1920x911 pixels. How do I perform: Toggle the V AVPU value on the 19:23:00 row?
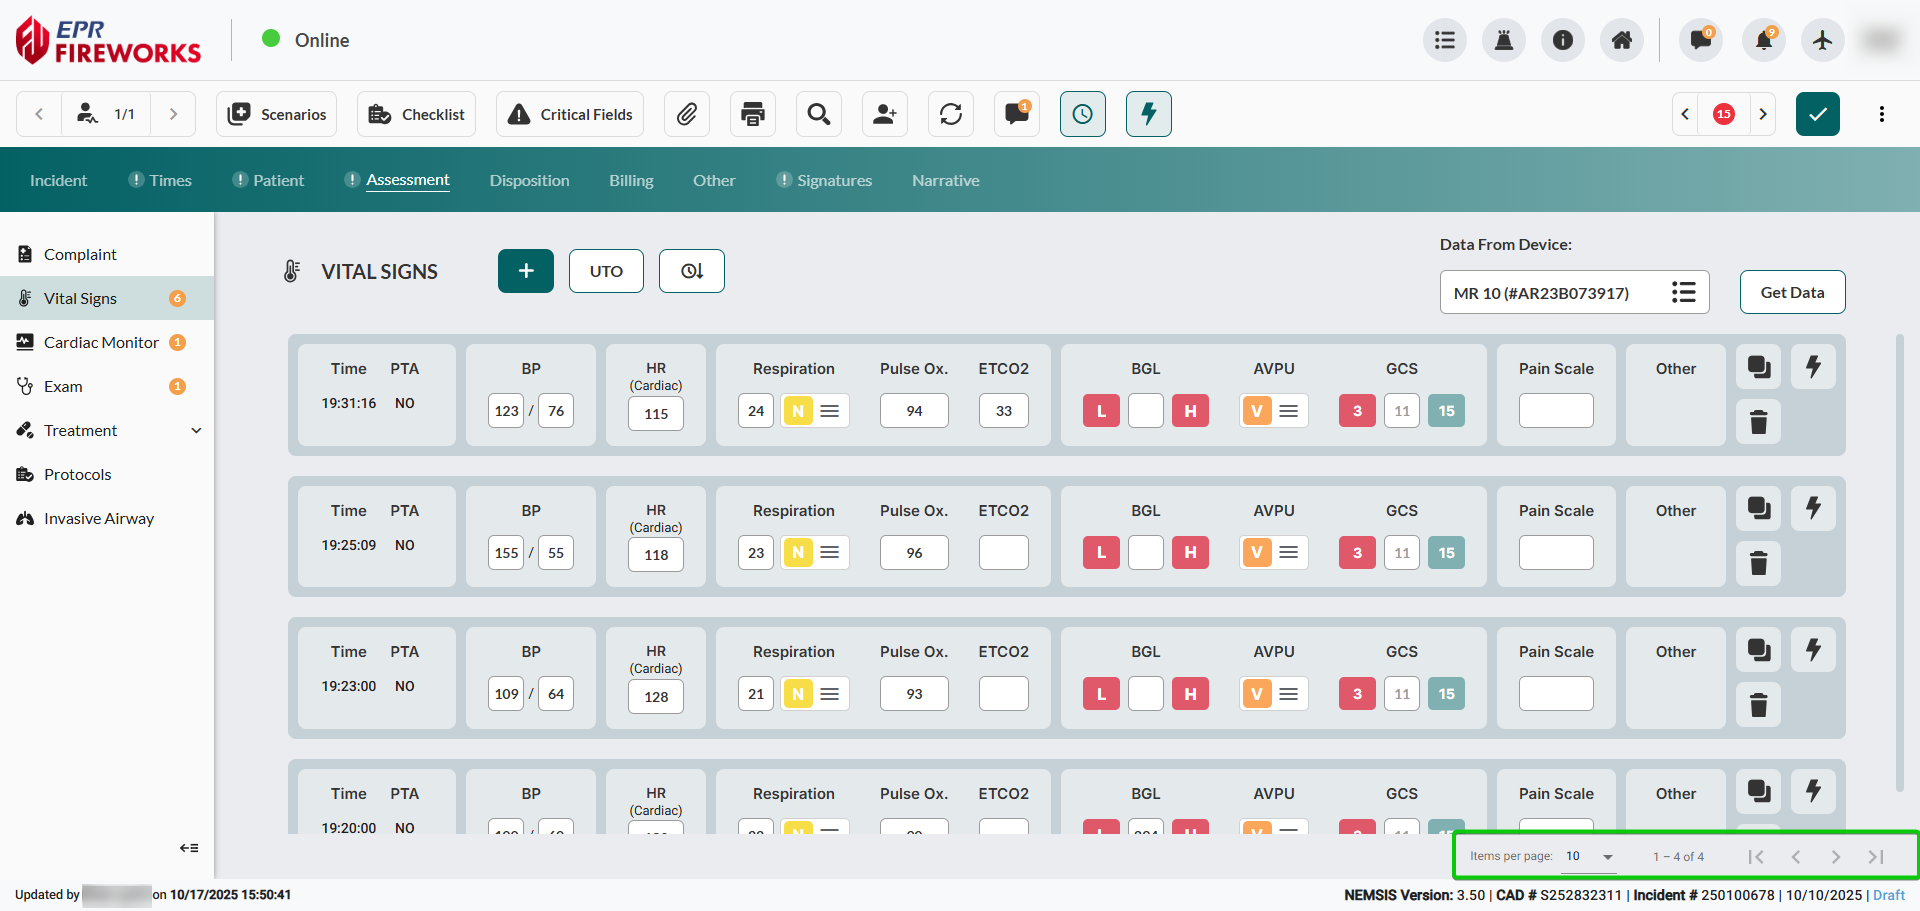coord(1256,693)
